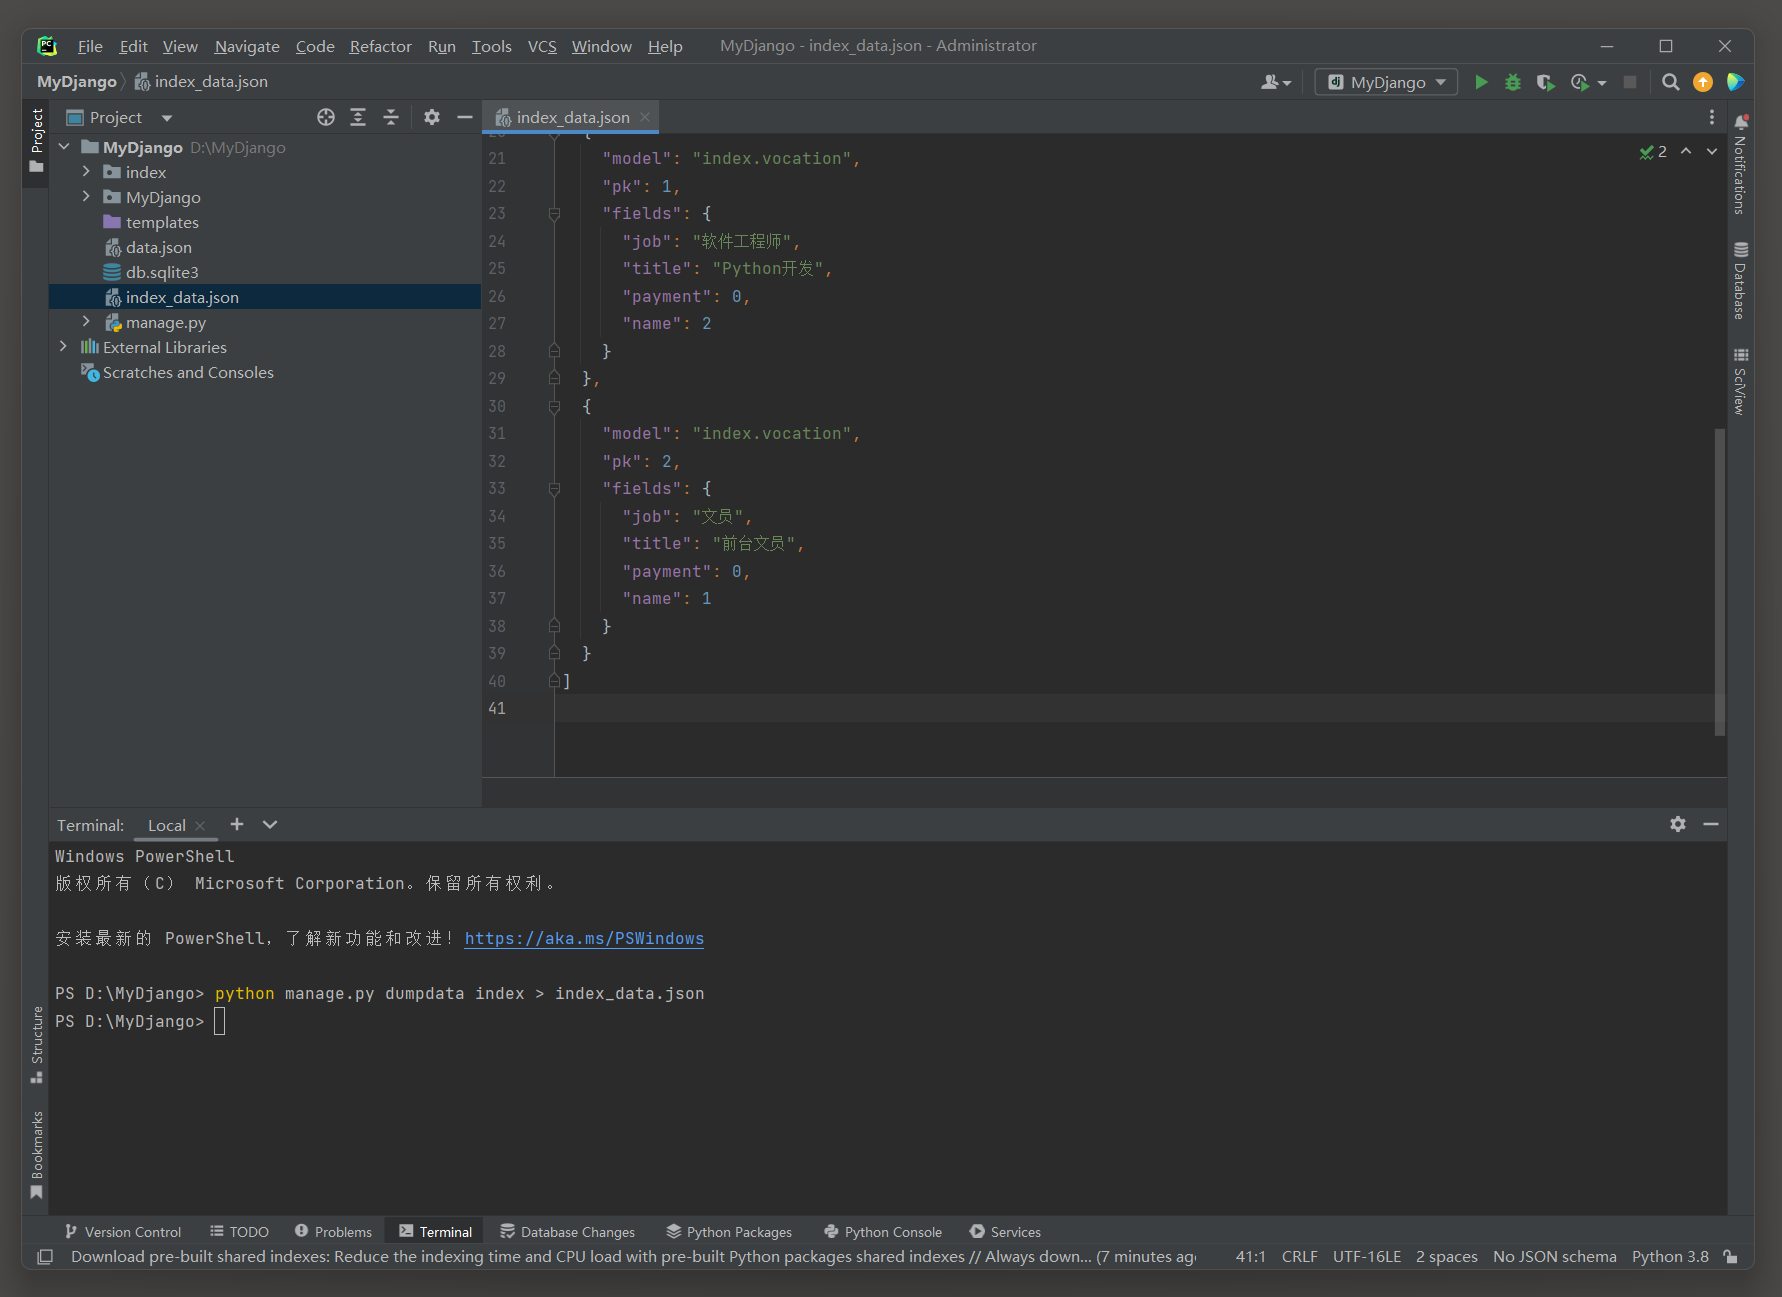This screenshot has width=1782, height=1297.
Task: Change CRLF line separator in status bar
Action: (x=1299, y=1257)
